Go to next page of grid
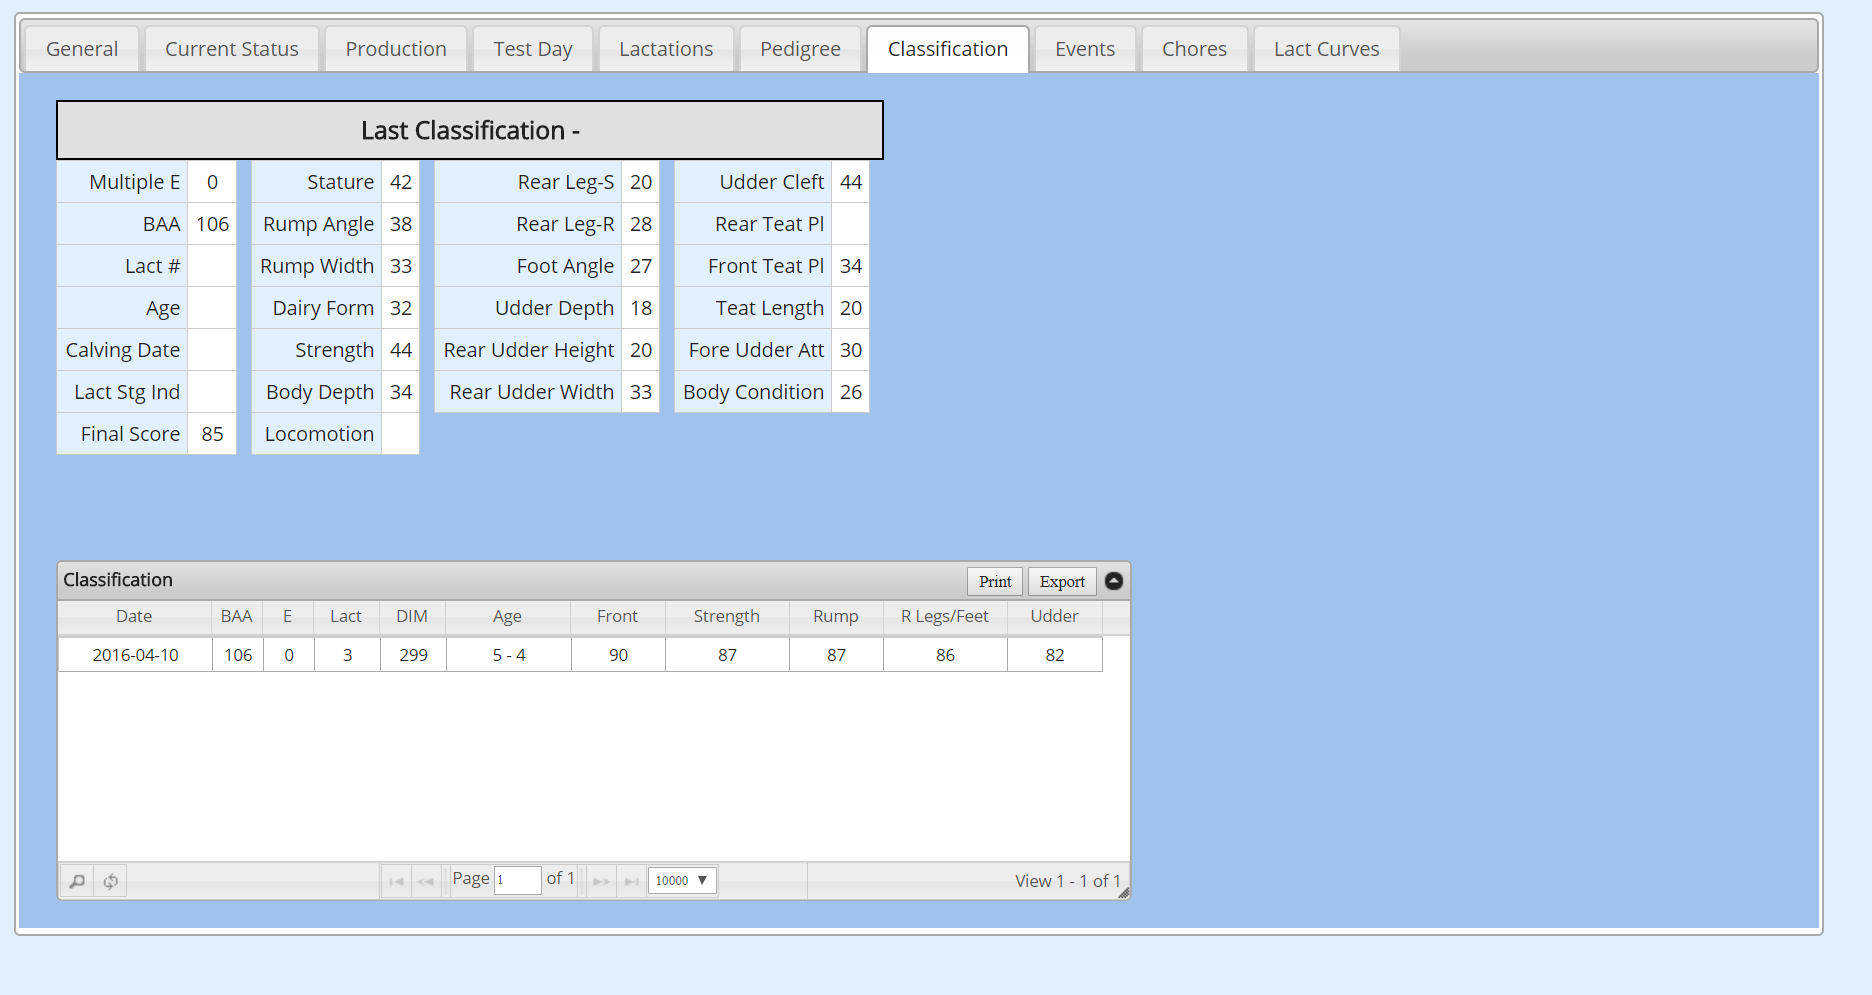1872x995 pixels. [601, 881]
